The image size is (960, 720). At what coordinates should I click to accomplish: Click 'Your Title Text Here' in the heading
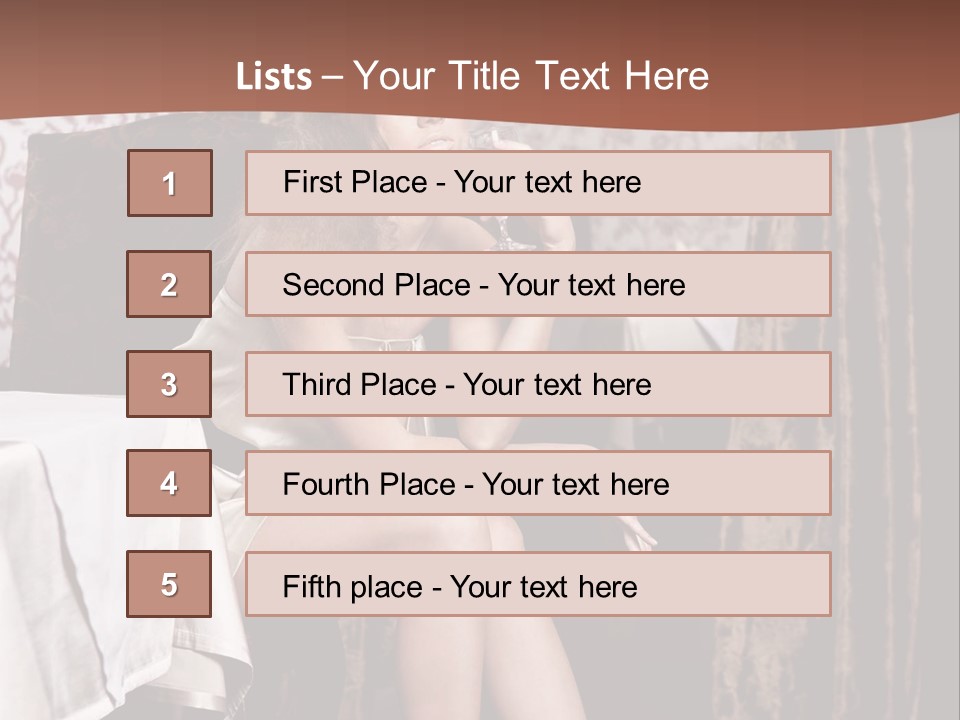coord(531,77)
